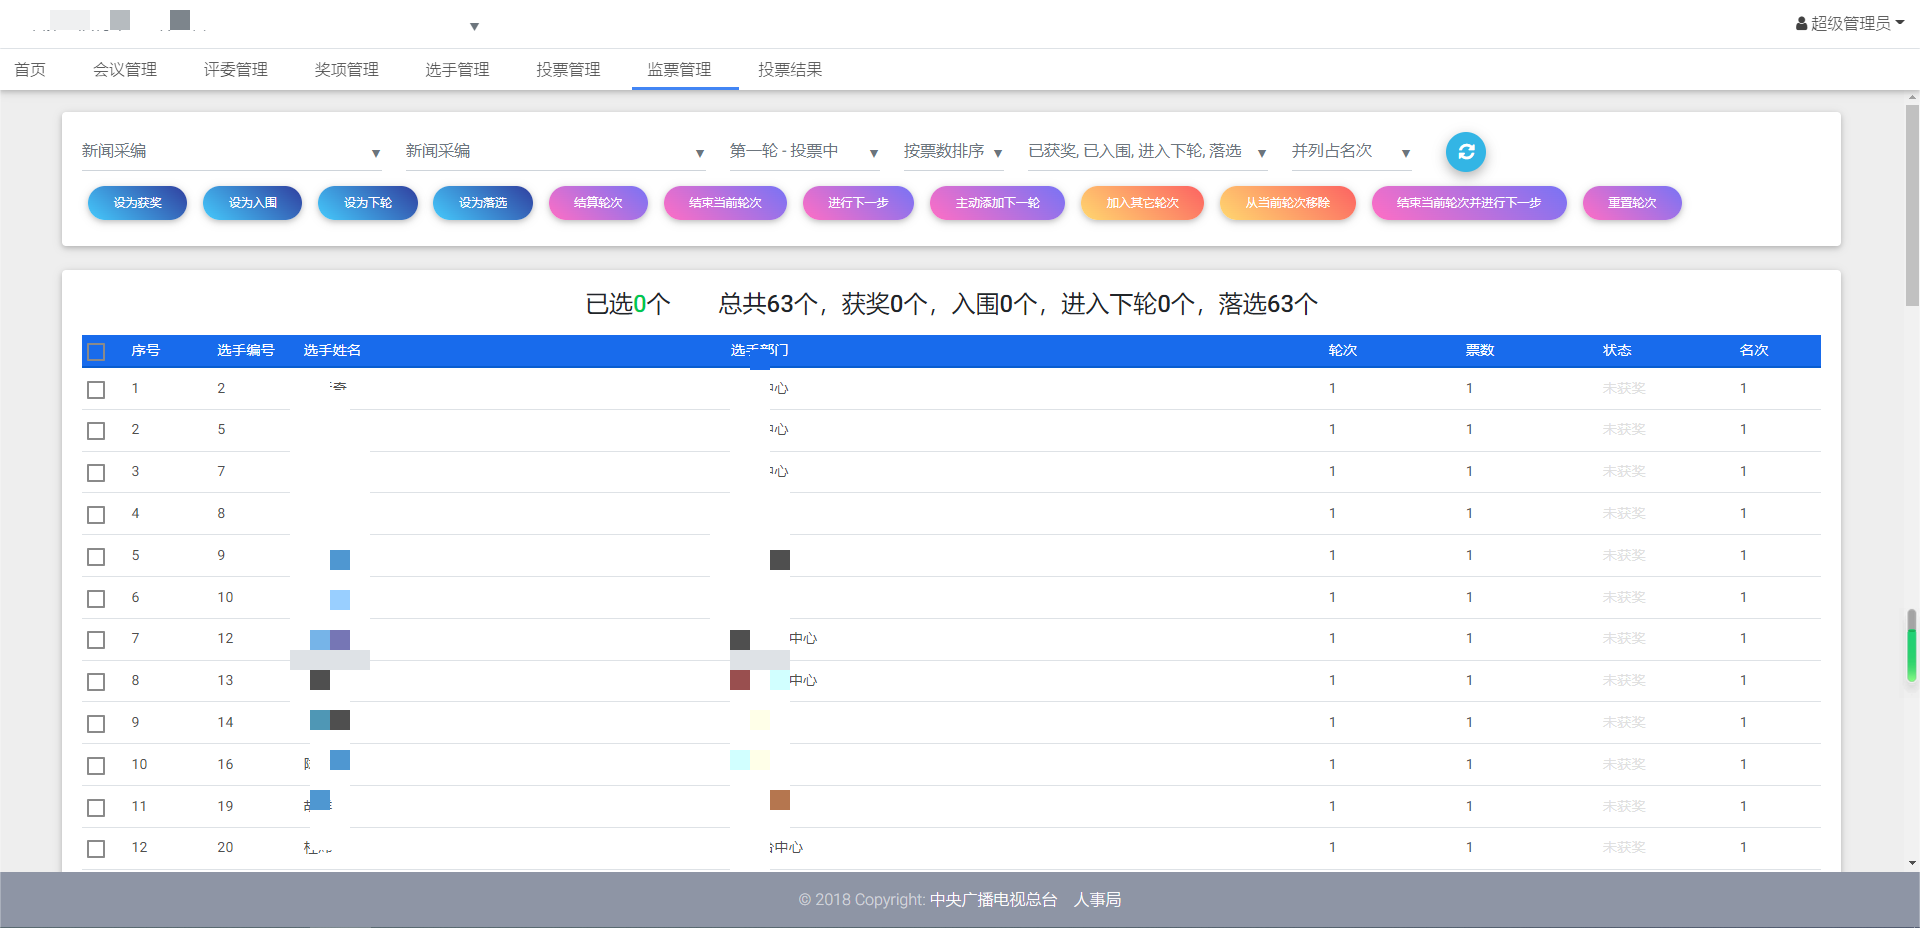Open the 按票数排序 sort dropdown
The height and width of the screenshot is (928, 1920).
click(954, 151)
